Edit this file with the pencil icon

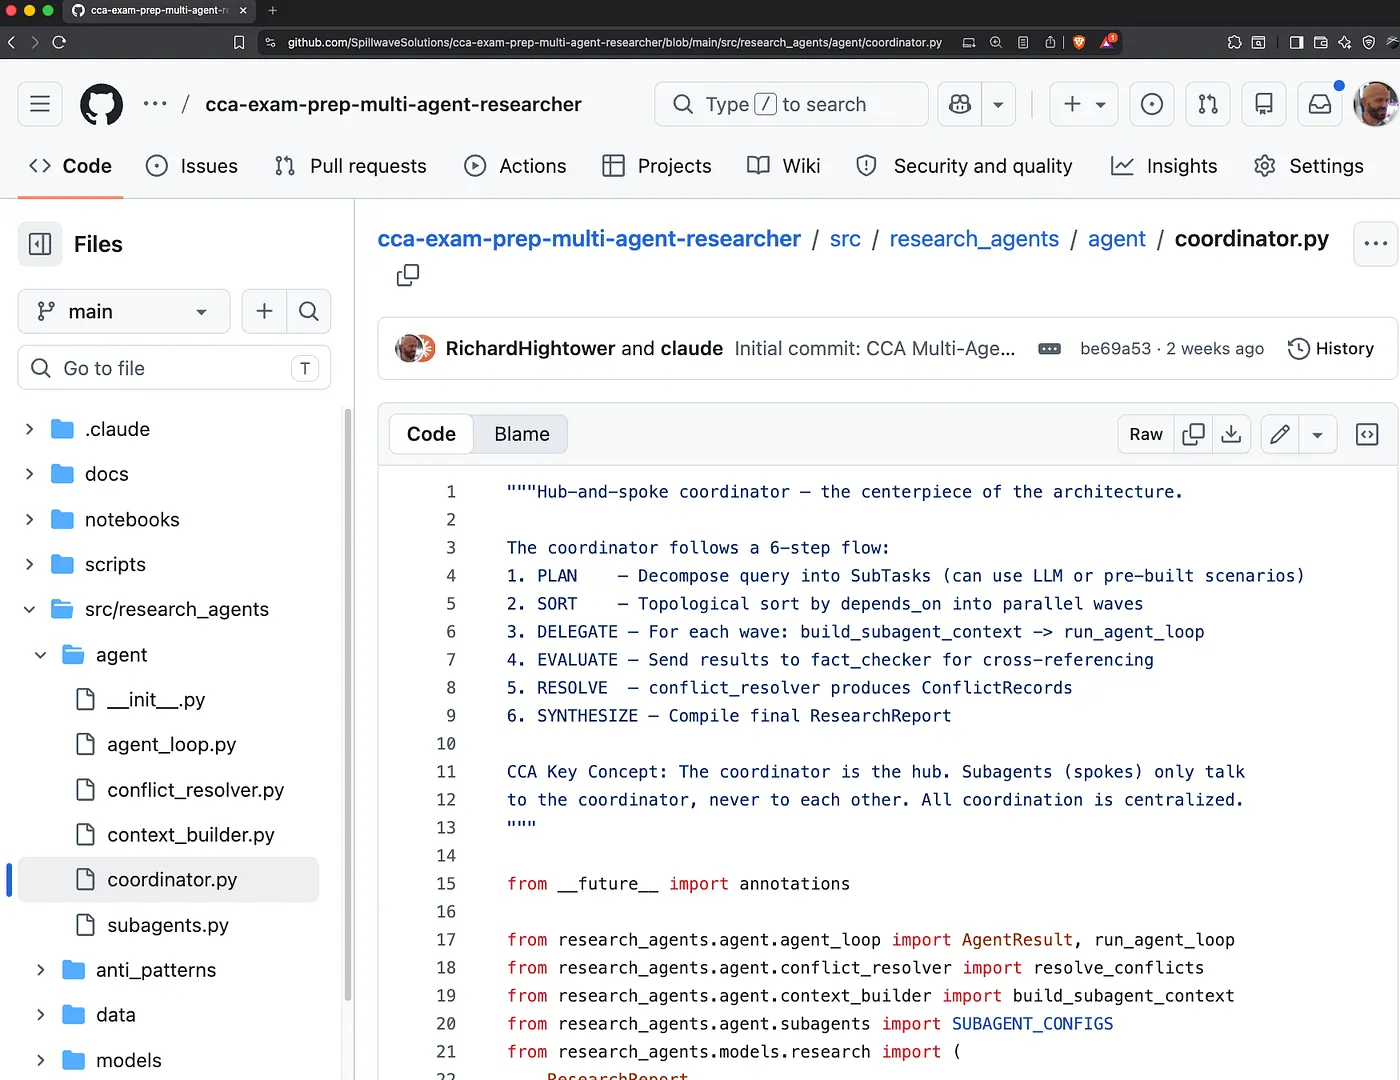[x=1280, y=434]
